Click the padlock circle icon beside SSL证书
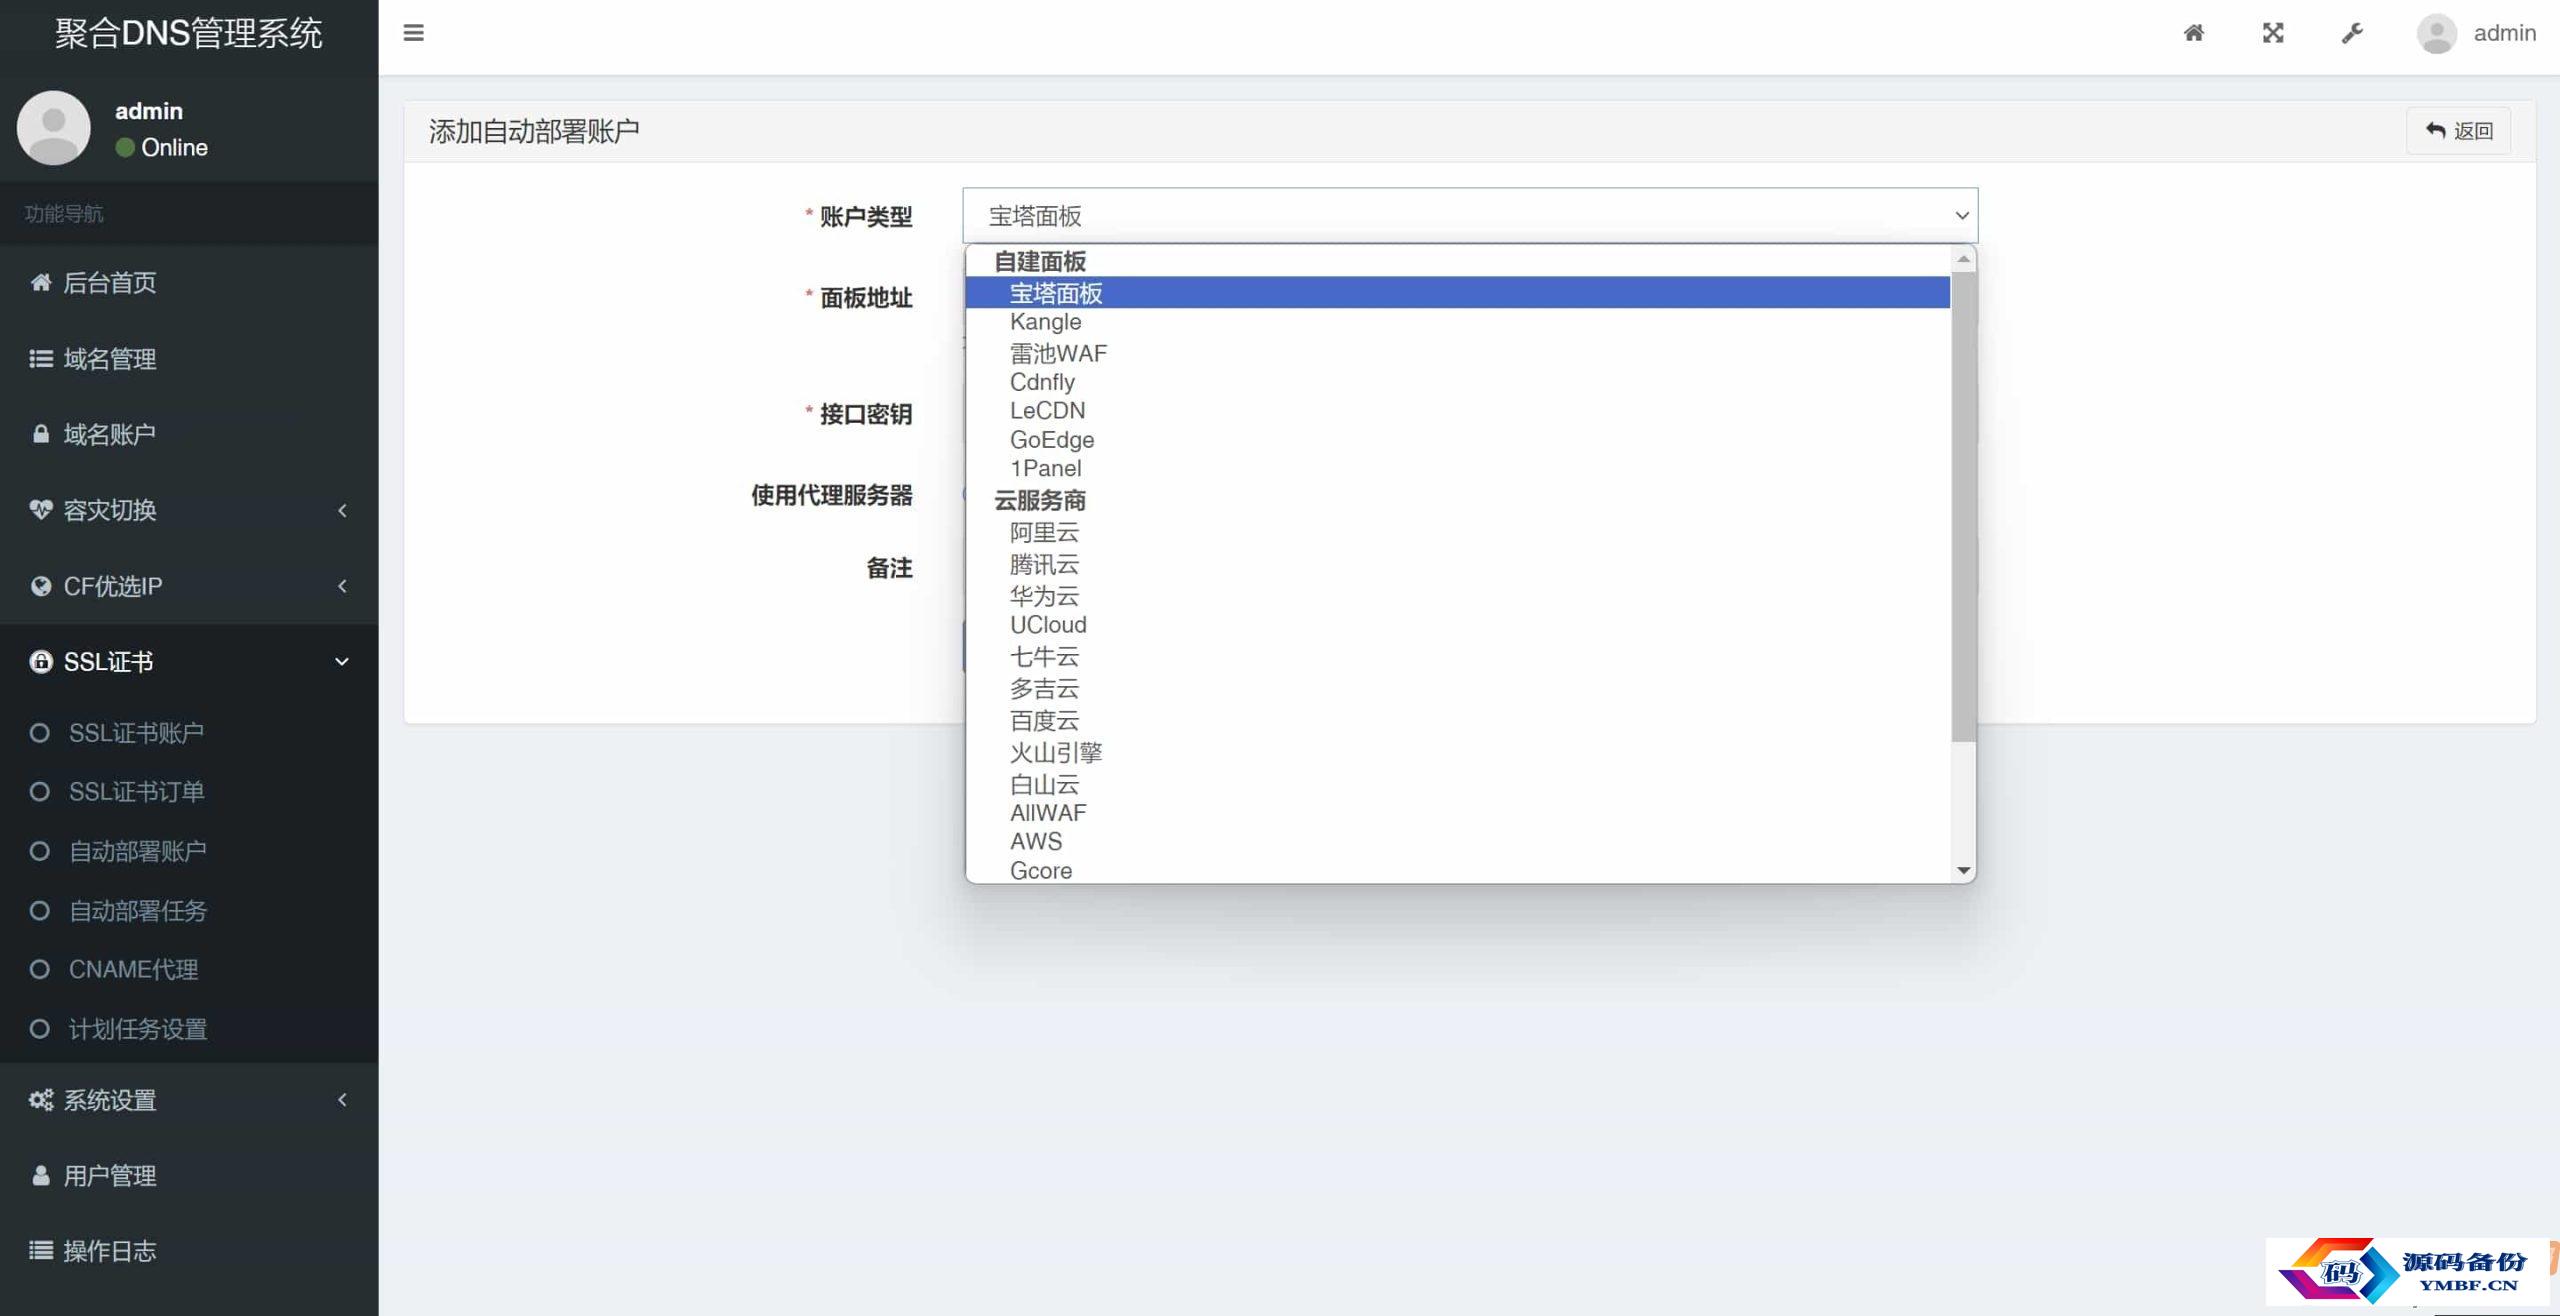The image size is (2560, 1316). (x=40, y=661)
